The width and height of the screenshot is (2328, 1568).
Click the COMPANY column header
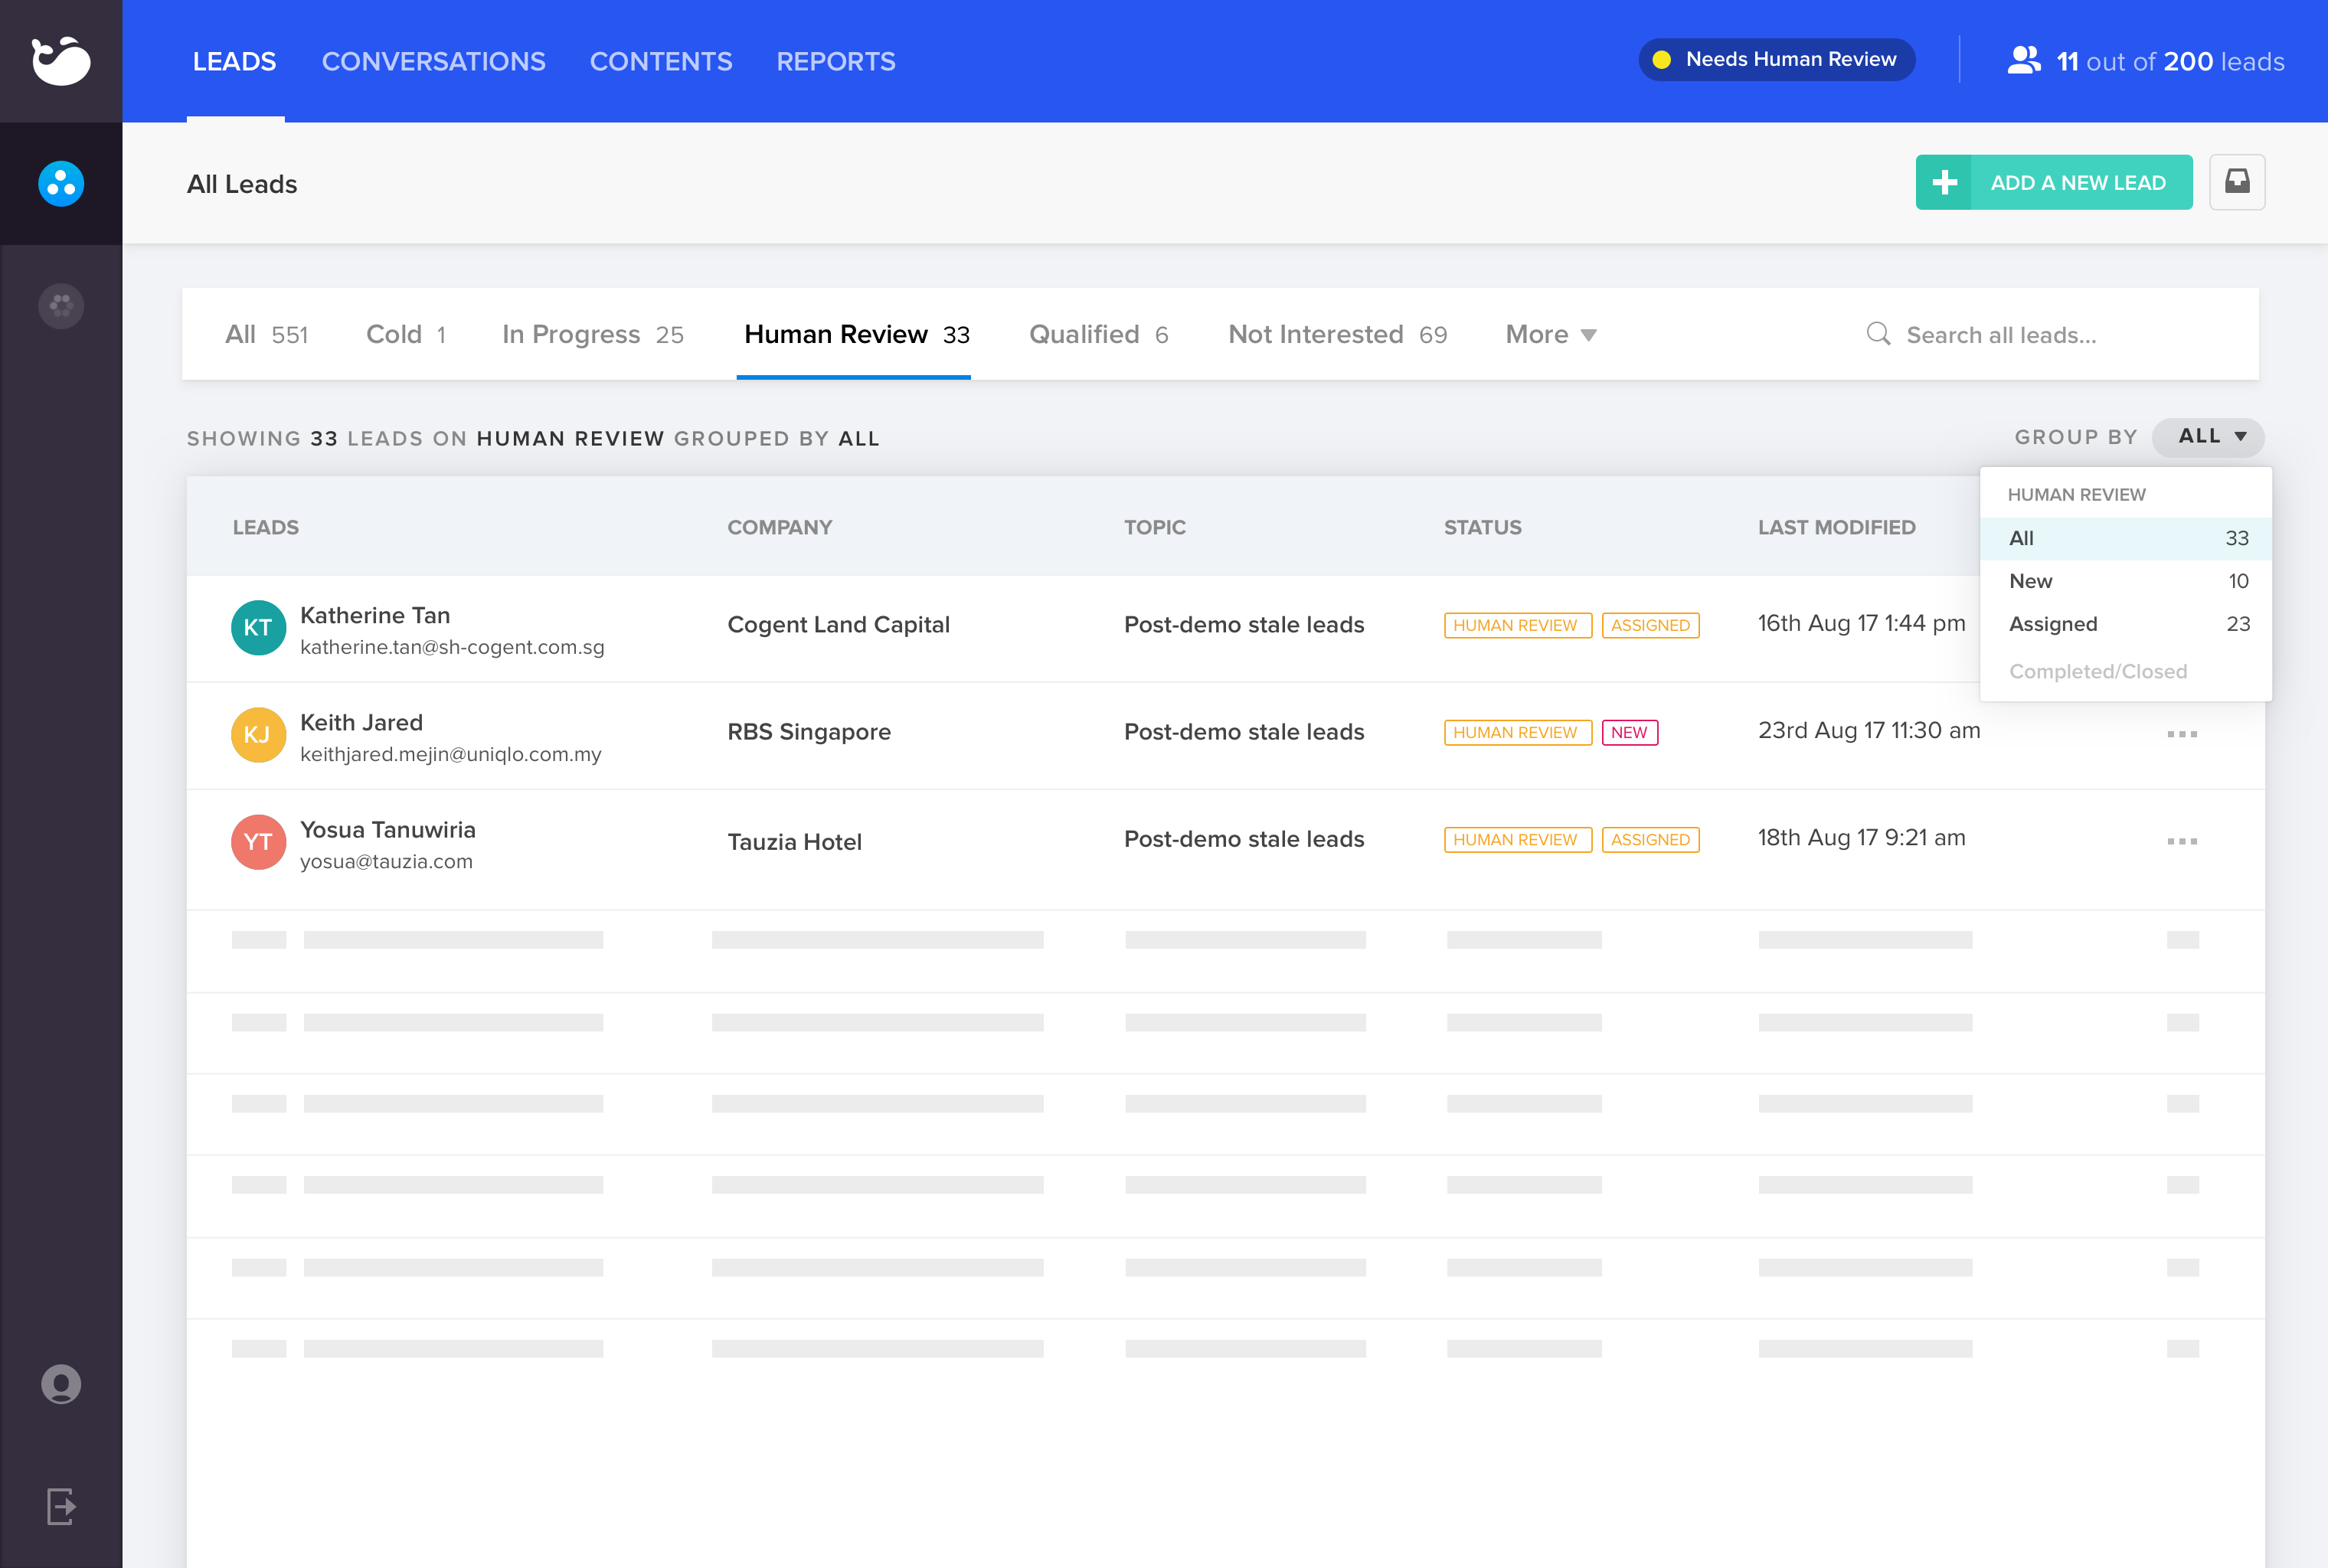click(x=779, y=527)
